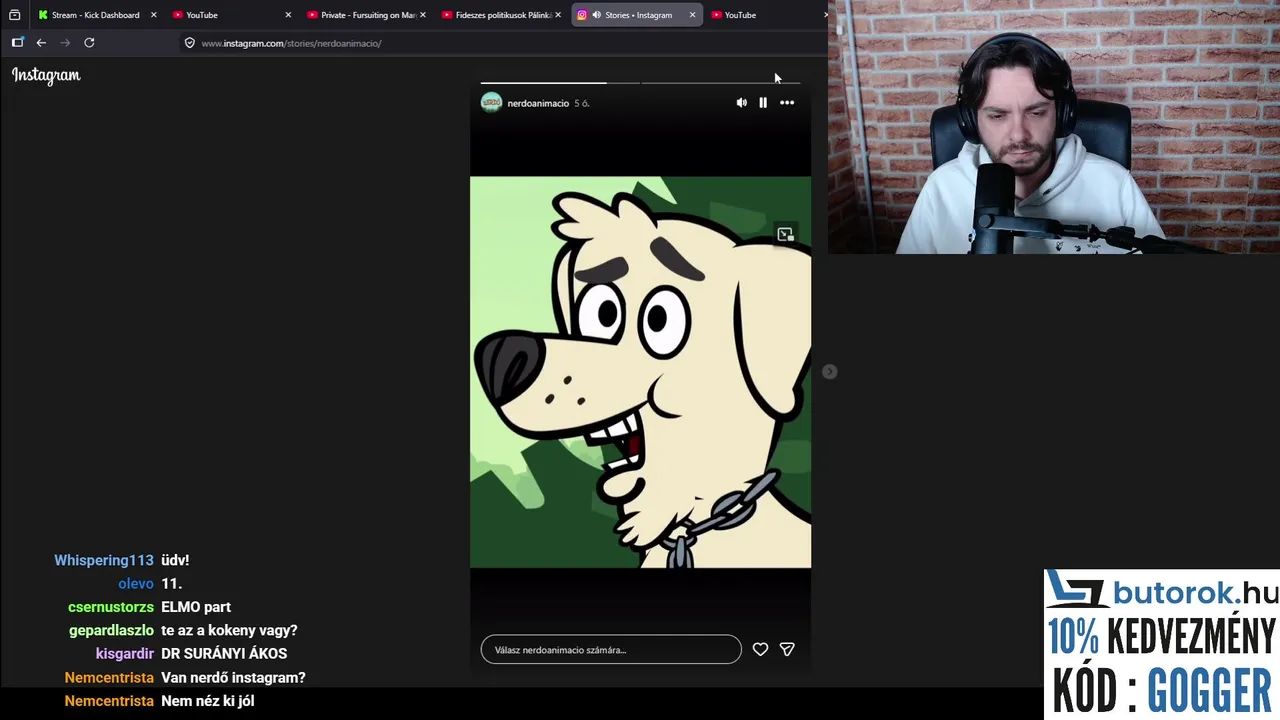The image size is (1280, 720).
Task: Click the butorok.hu ad banner
Action: click(x=1162, y=645)
